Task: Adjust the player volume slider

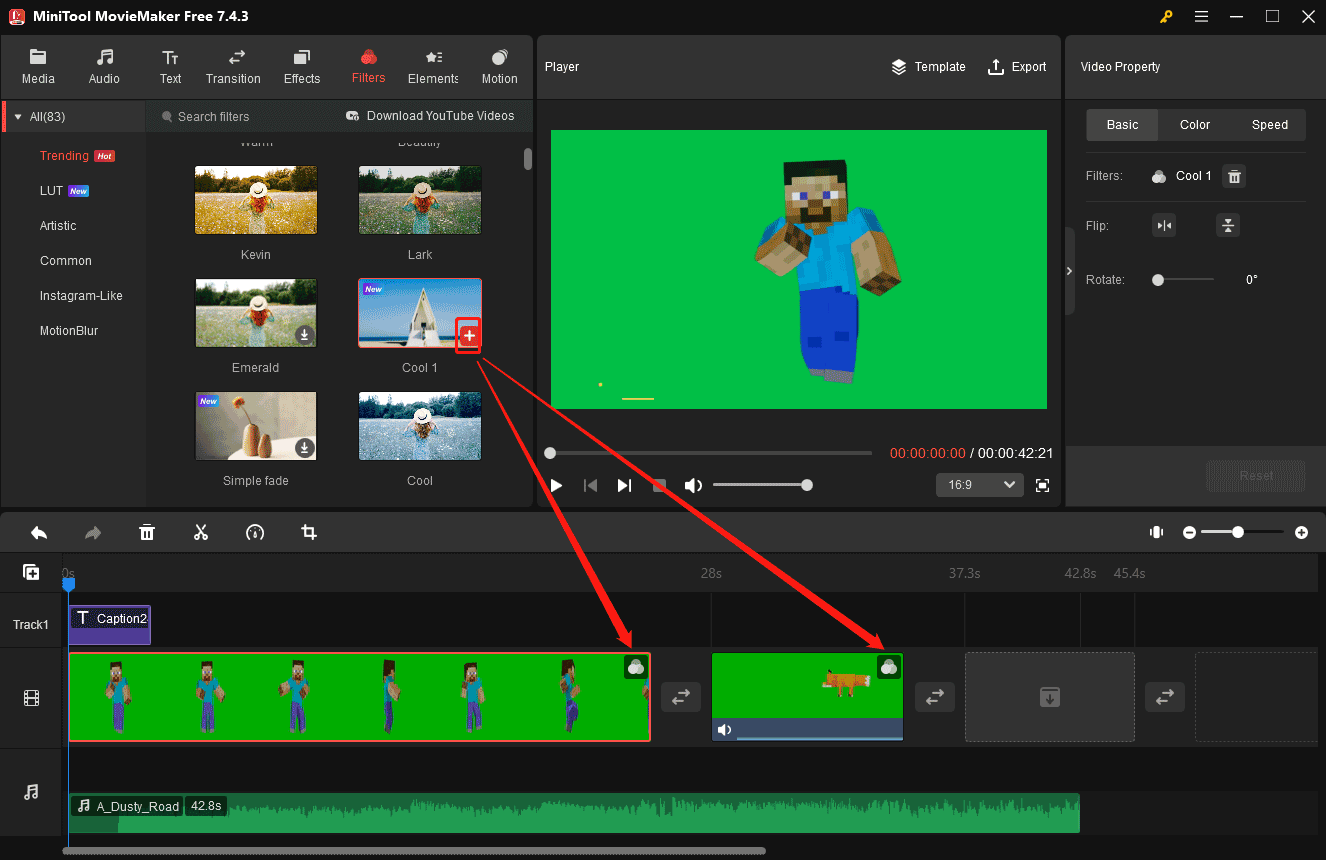Action: 762,485
